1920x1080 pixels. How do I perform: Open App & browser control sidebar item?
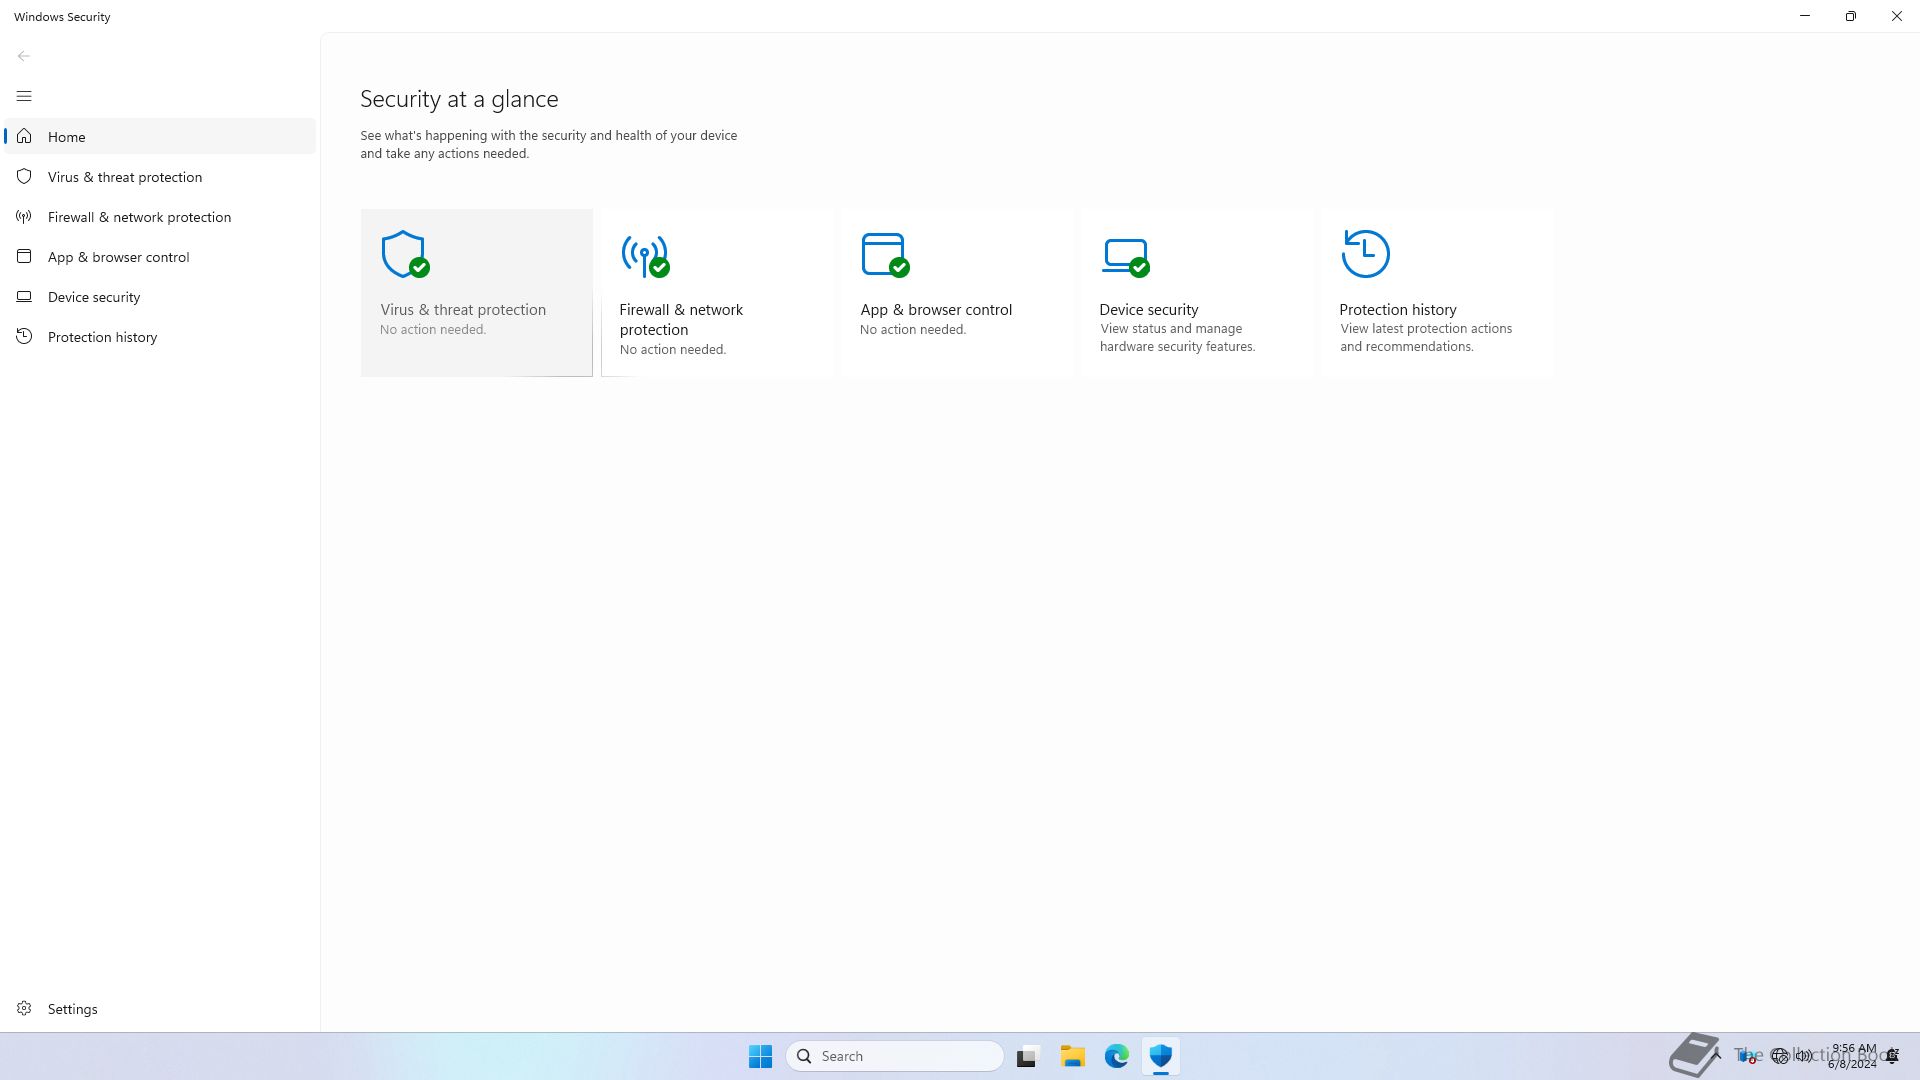pos(118,257)
